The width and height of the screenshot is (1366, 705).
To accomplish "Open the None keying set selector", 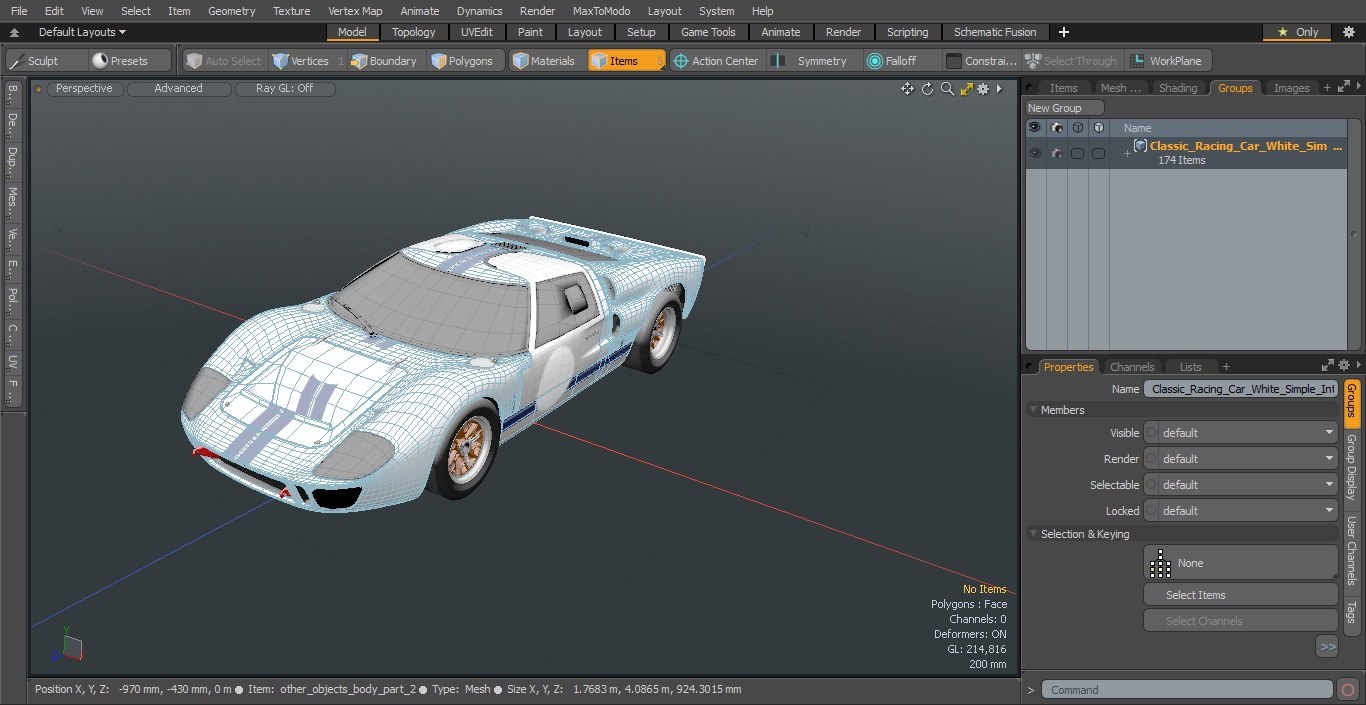I will [1240, 563].
